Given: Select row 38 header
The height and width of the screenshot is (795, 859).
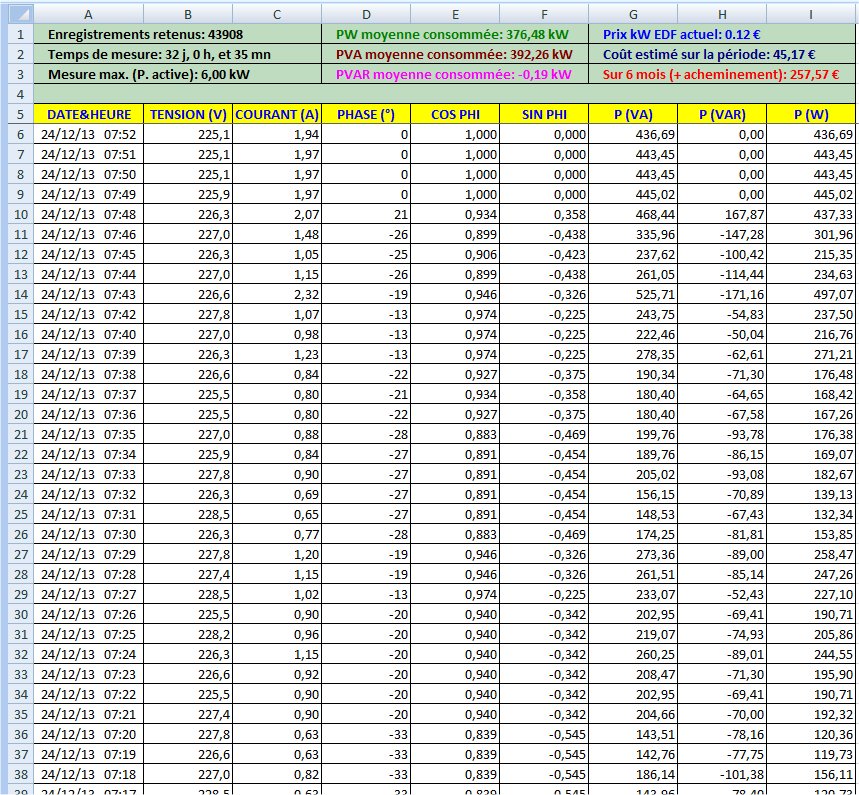Looking at the screenshot, I should tap(21, 774).
